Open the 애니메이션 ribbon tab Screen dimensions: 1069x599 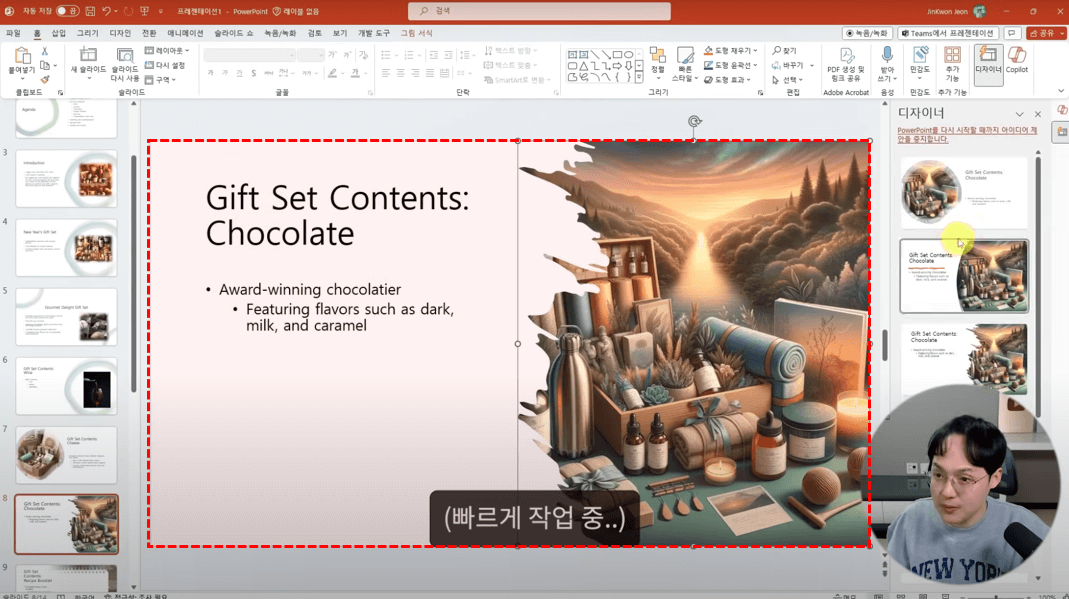point(185,33)
